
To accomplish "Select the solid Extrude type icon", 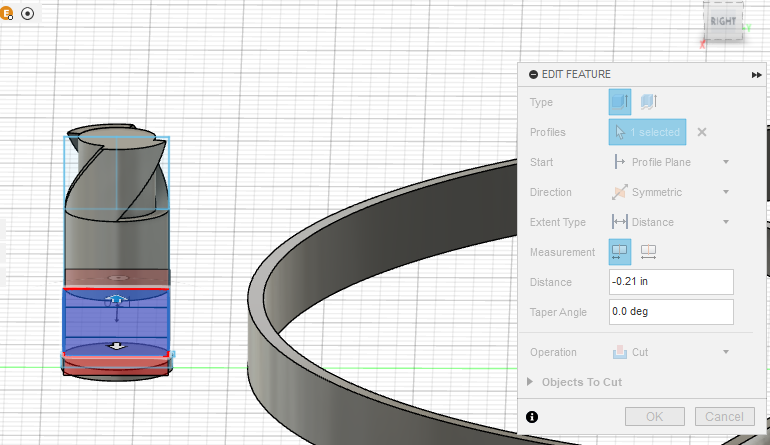I will pos(620,102).
